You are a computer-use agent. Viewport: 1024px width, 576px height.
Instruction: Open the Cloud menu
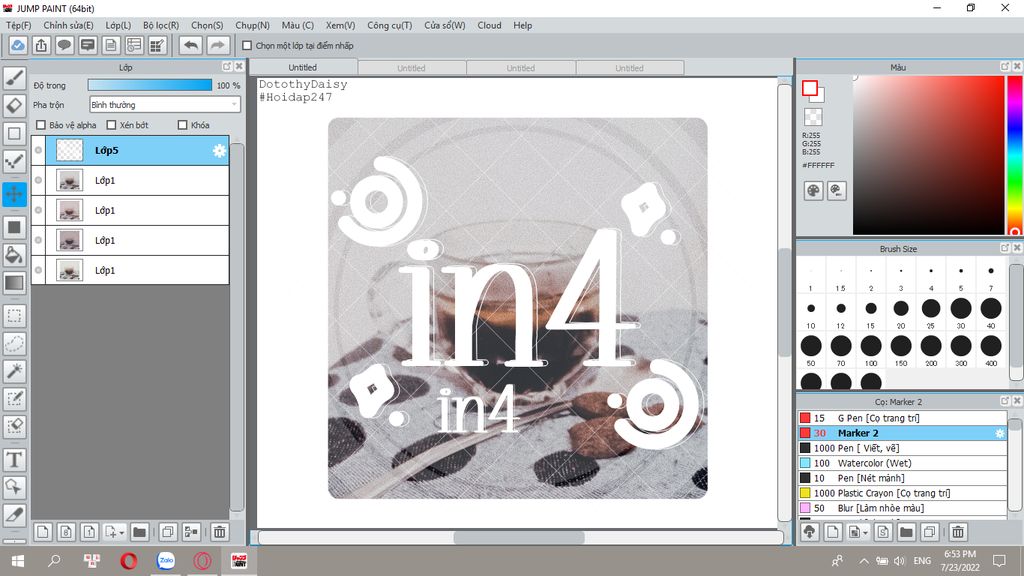pyautogui.click(x=489, y=25)
